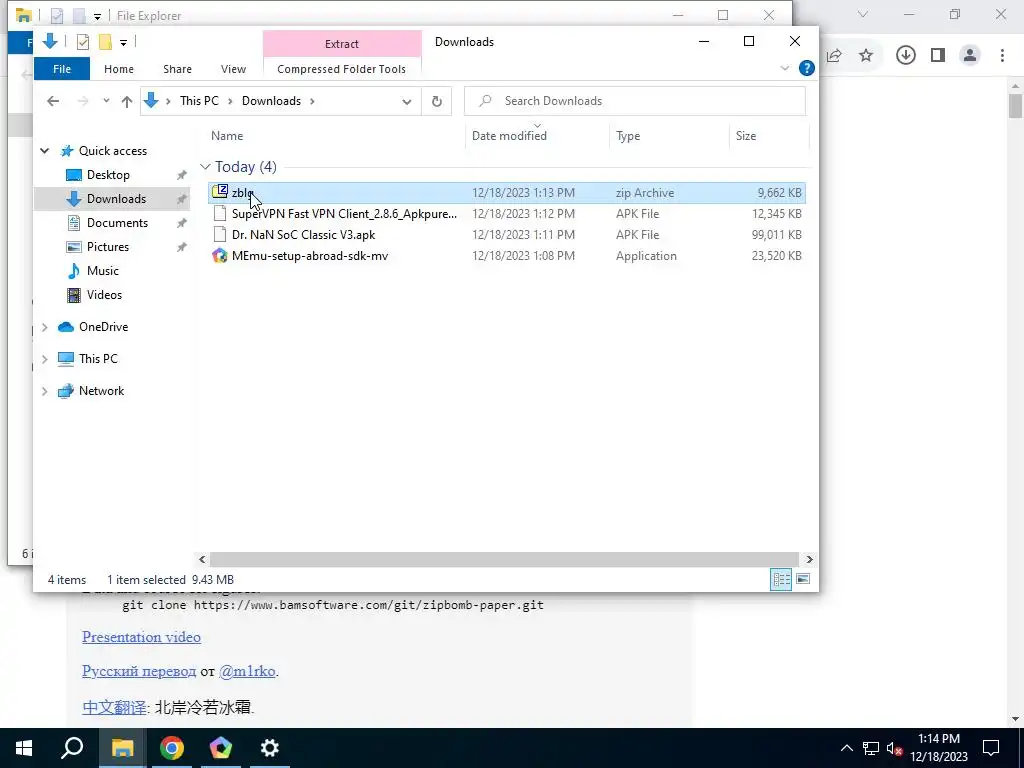Click the muted volume tray icon

tap(894, 748)
